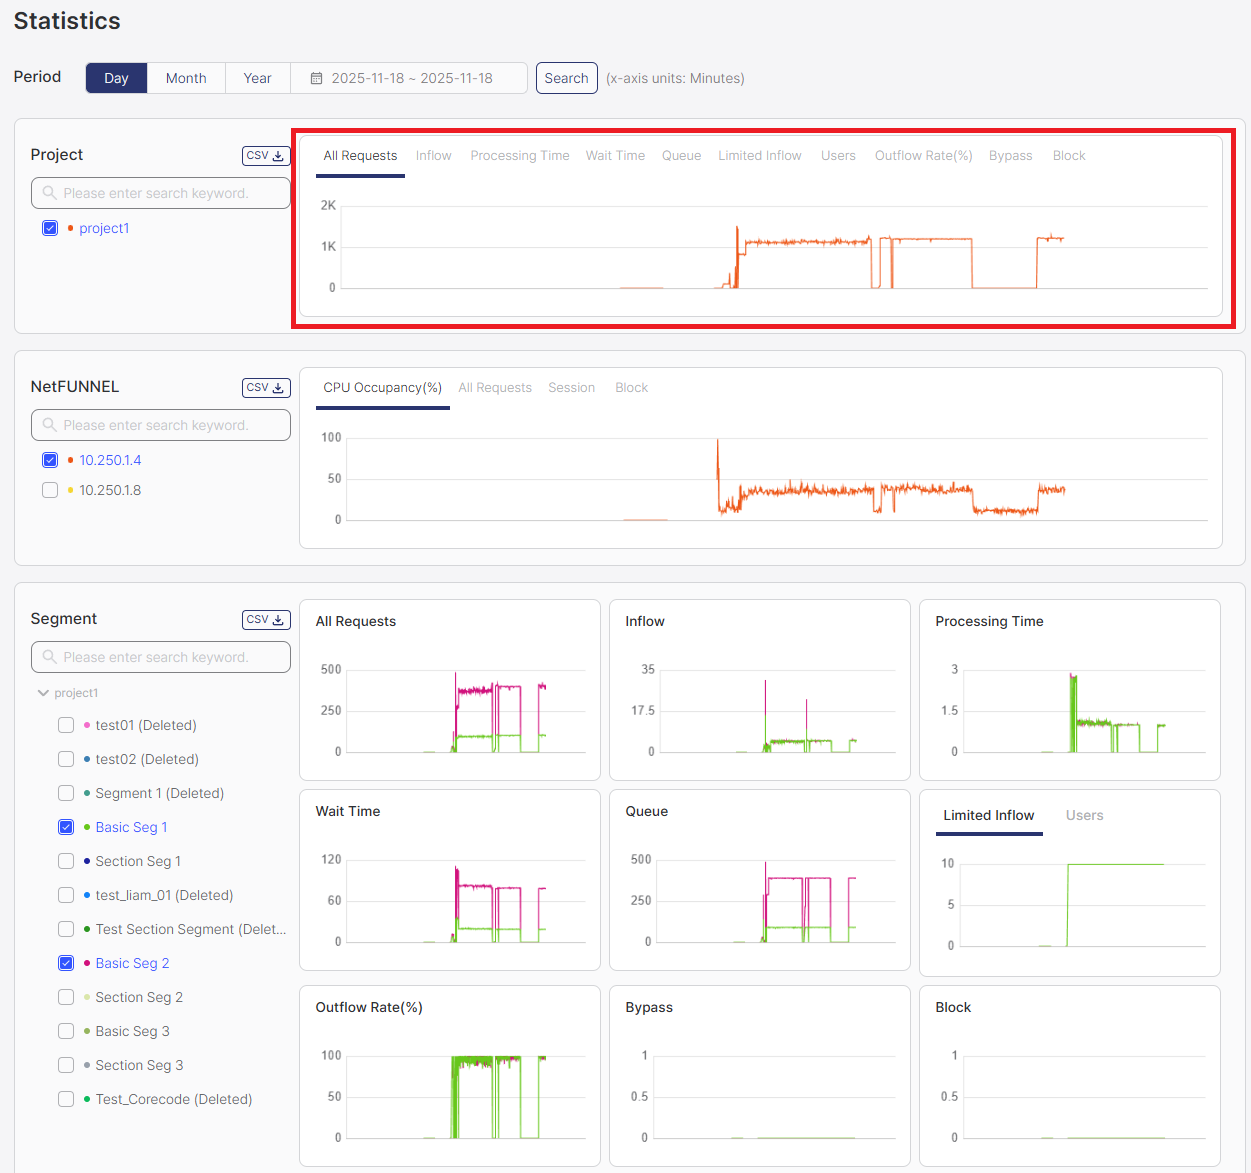Click search magnifier in Project search box

coord(49,193)
